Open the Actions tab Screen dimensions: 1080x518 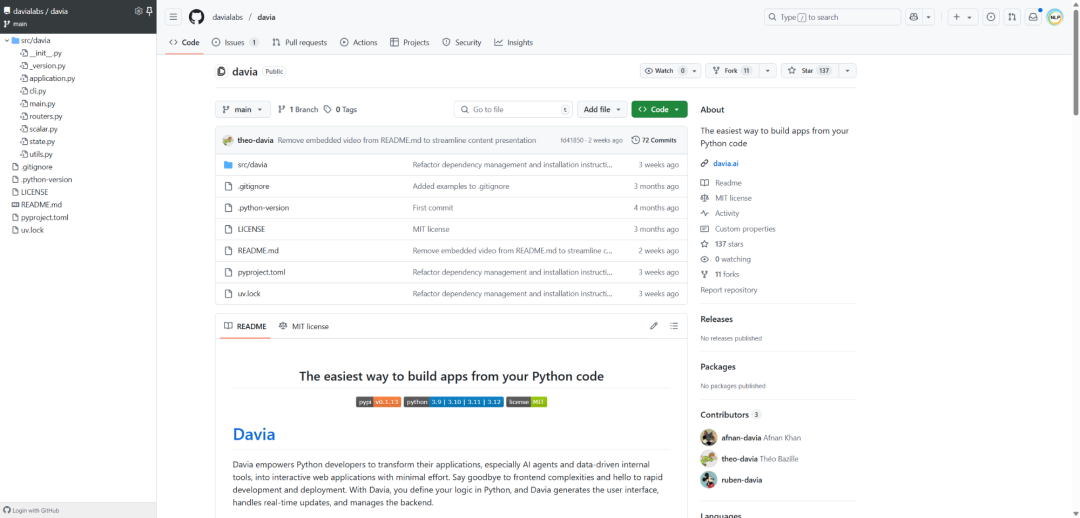(x=358, y=43)
